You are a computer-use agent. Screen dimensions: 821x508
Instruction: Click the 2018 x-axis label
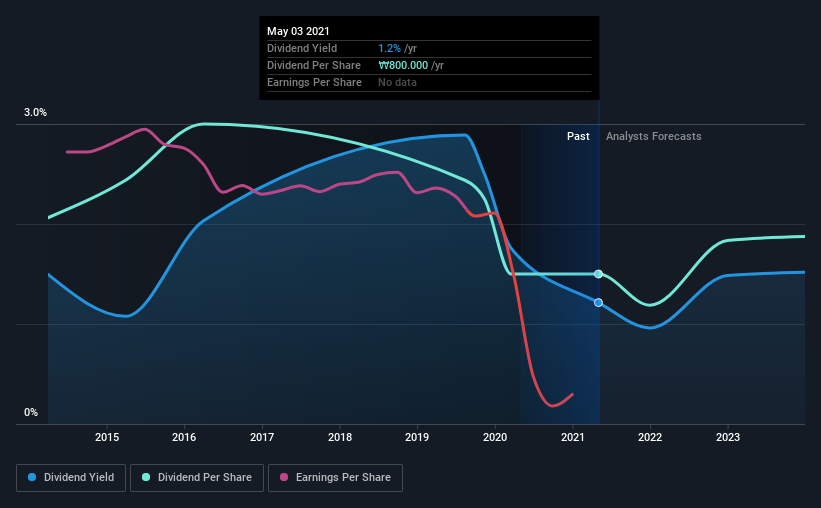point(340,437)
